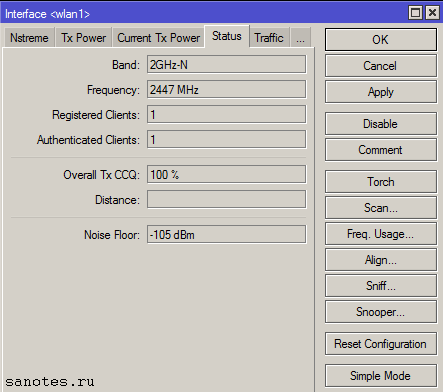The width and height of the screenshot is (443, 392).
Task: Click Reset Configuration button
Action: (381, 344)
